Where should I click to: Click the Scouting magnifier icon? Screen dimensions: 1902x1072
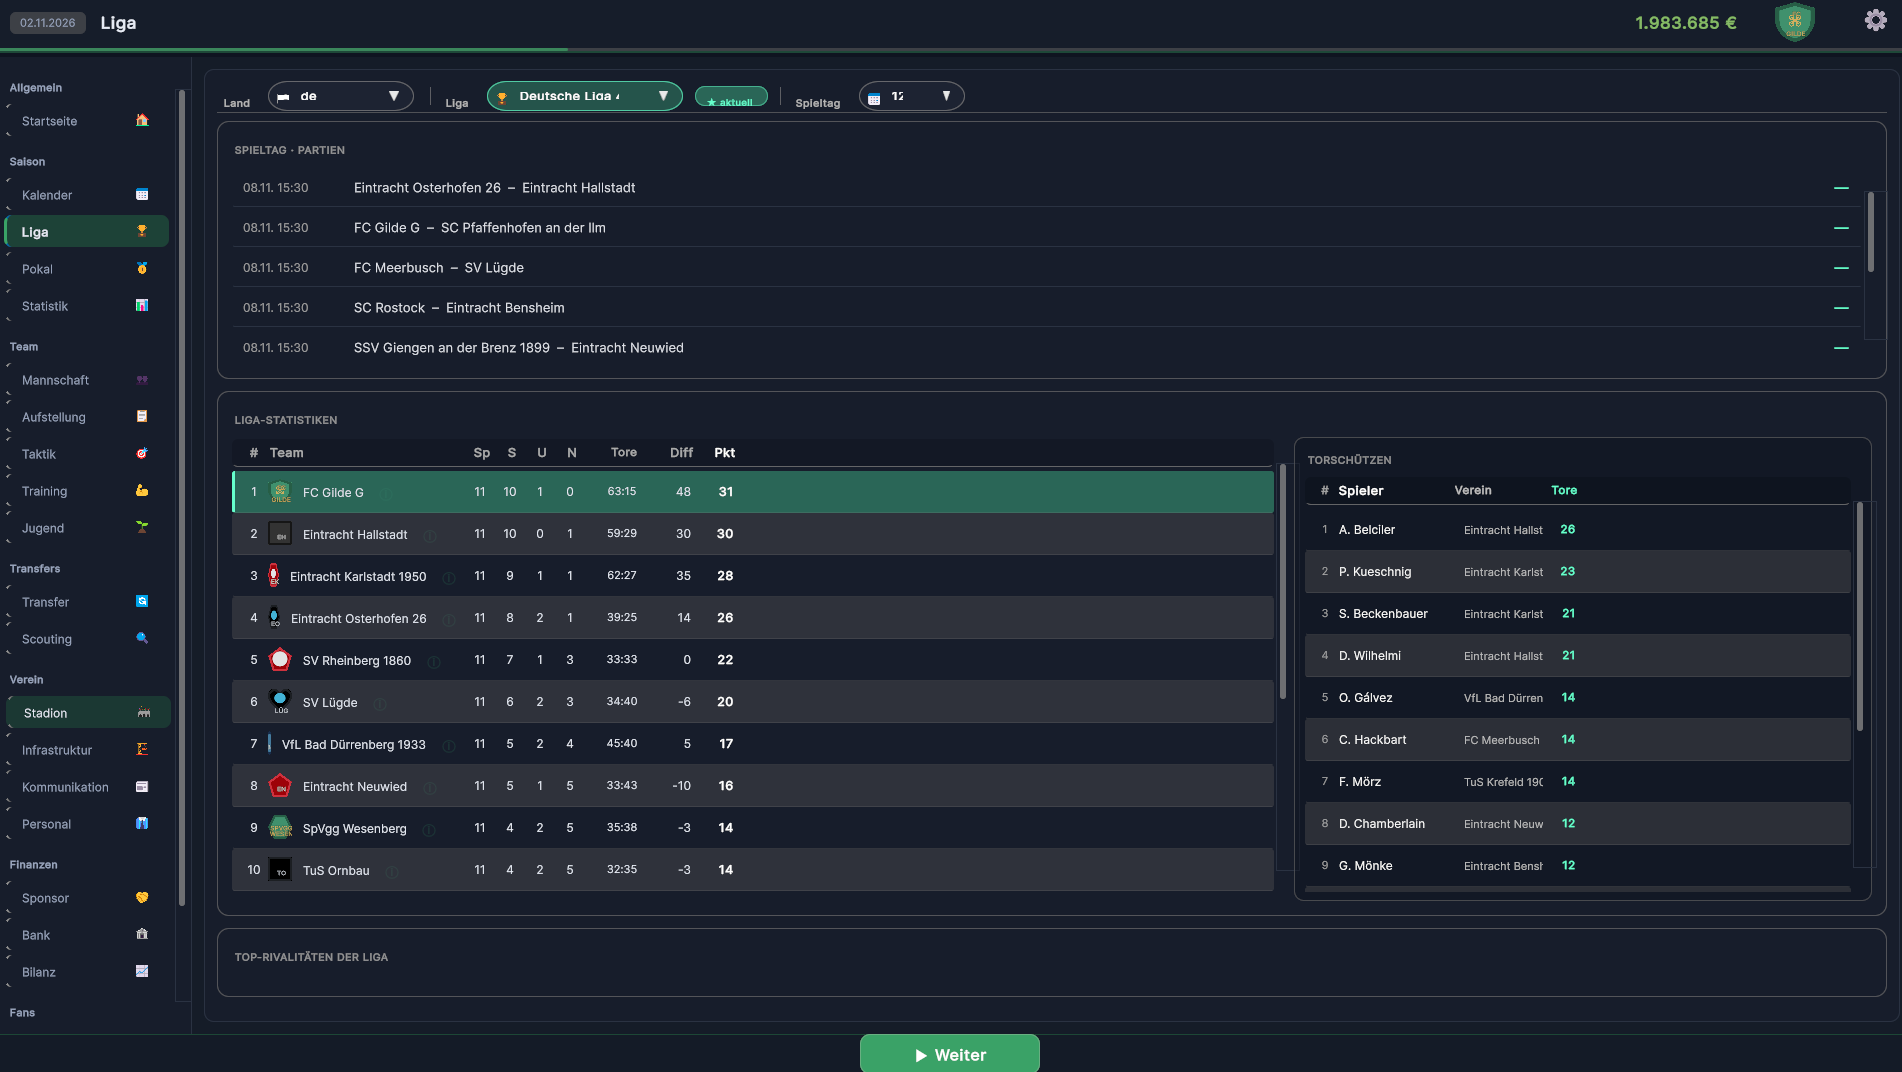point(142,639)
